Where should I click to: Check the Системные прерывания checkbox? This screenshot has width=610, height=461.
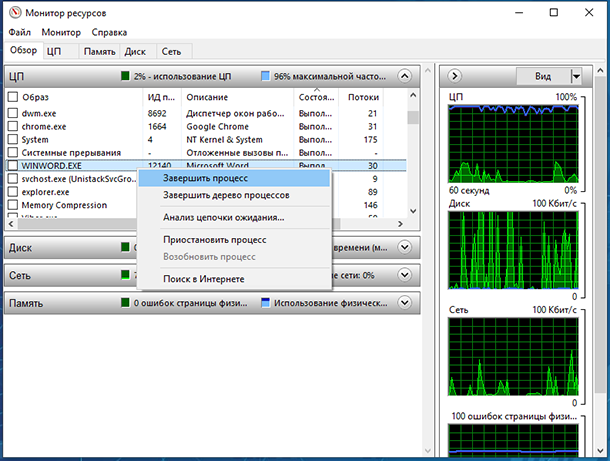pyautogui.click(x=13, y=152)
